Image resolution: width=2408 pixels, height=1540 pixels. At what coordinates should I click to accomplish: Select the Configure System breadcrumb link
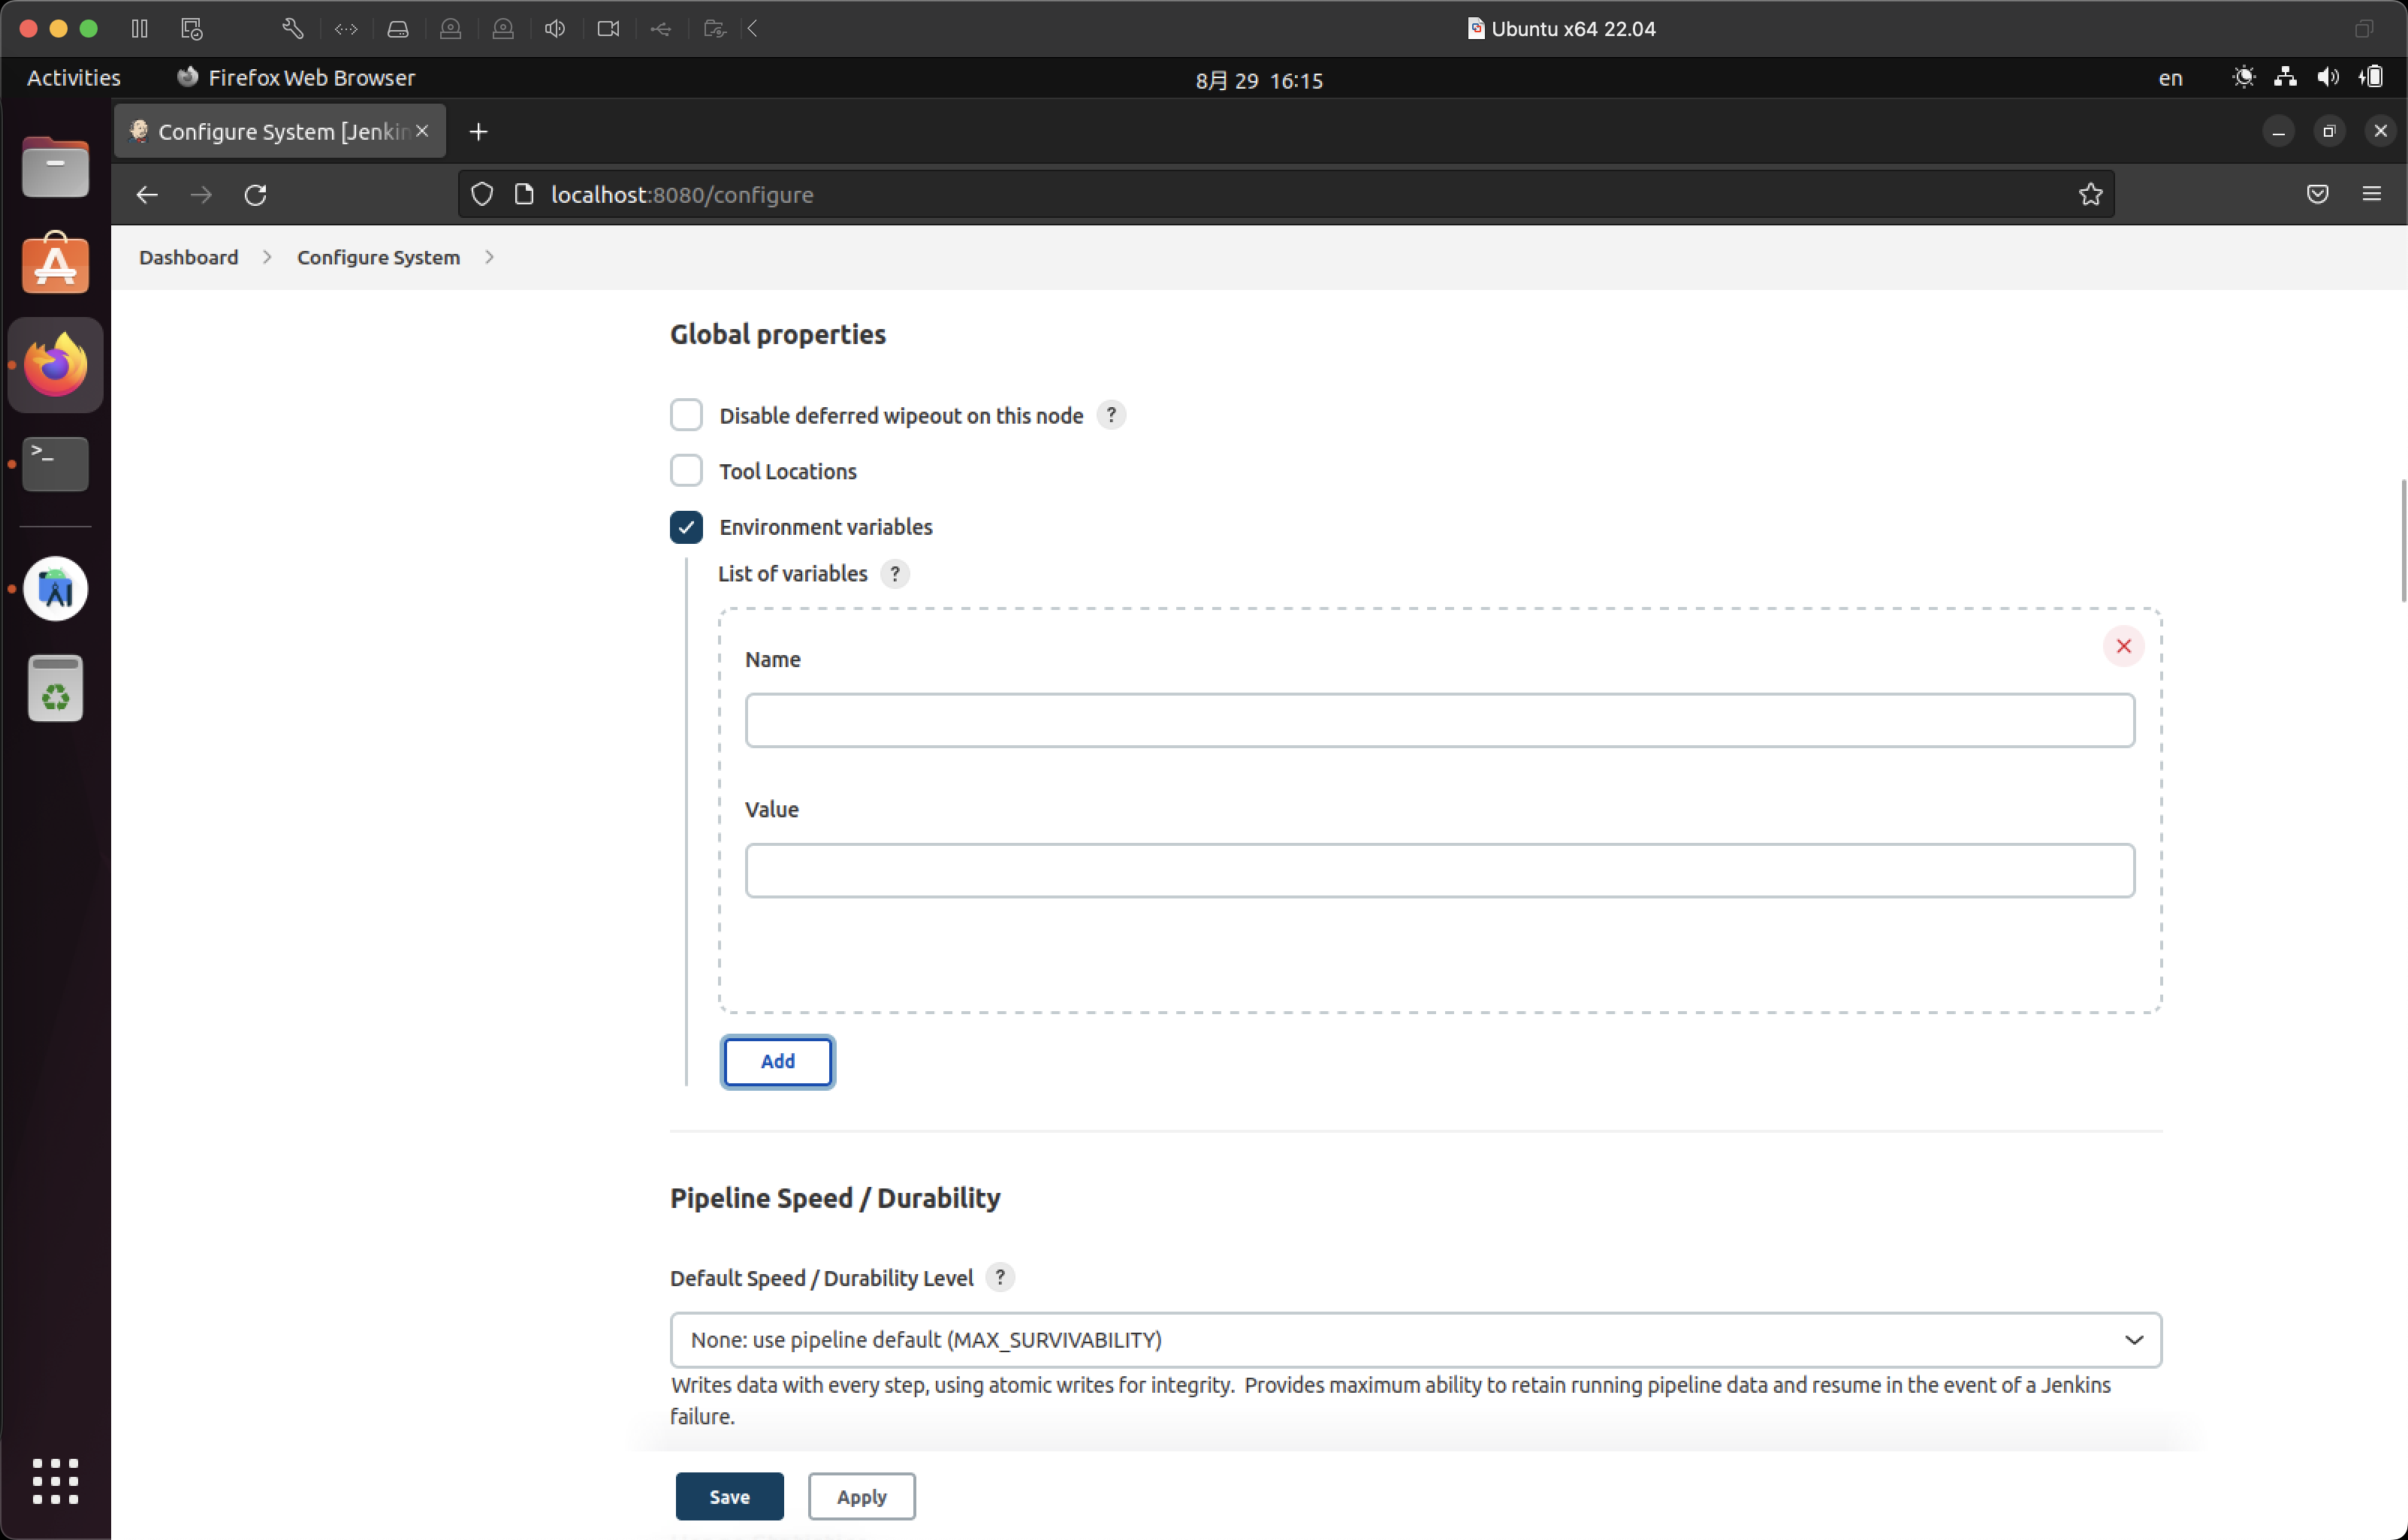(377, 256)
